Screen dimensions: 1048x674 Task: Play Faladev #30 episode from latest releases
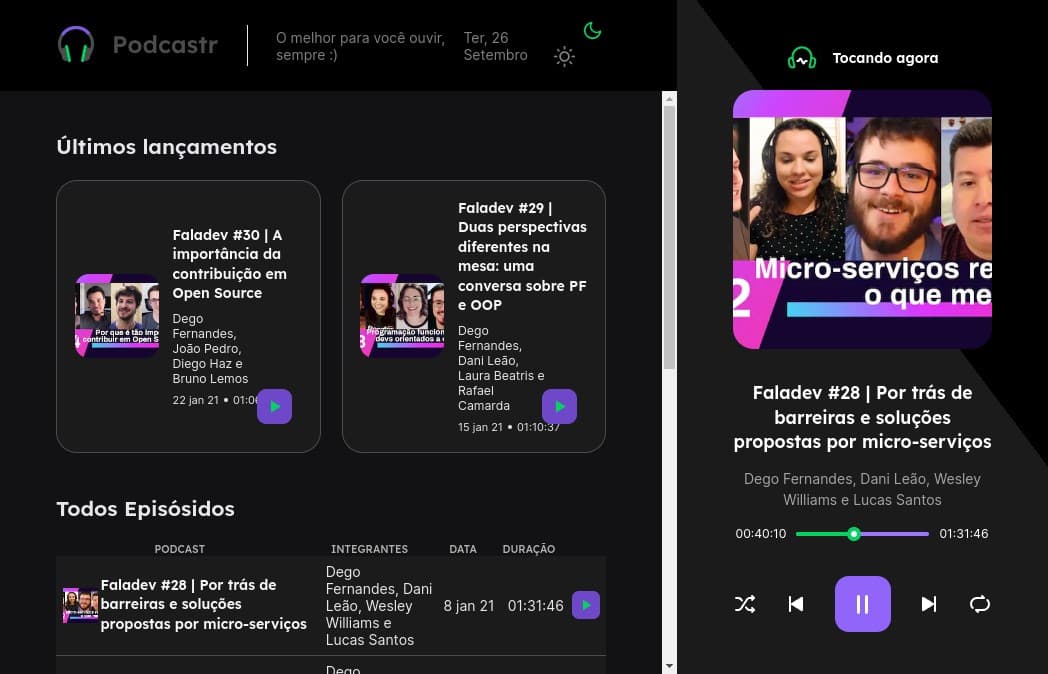[275, 407]
